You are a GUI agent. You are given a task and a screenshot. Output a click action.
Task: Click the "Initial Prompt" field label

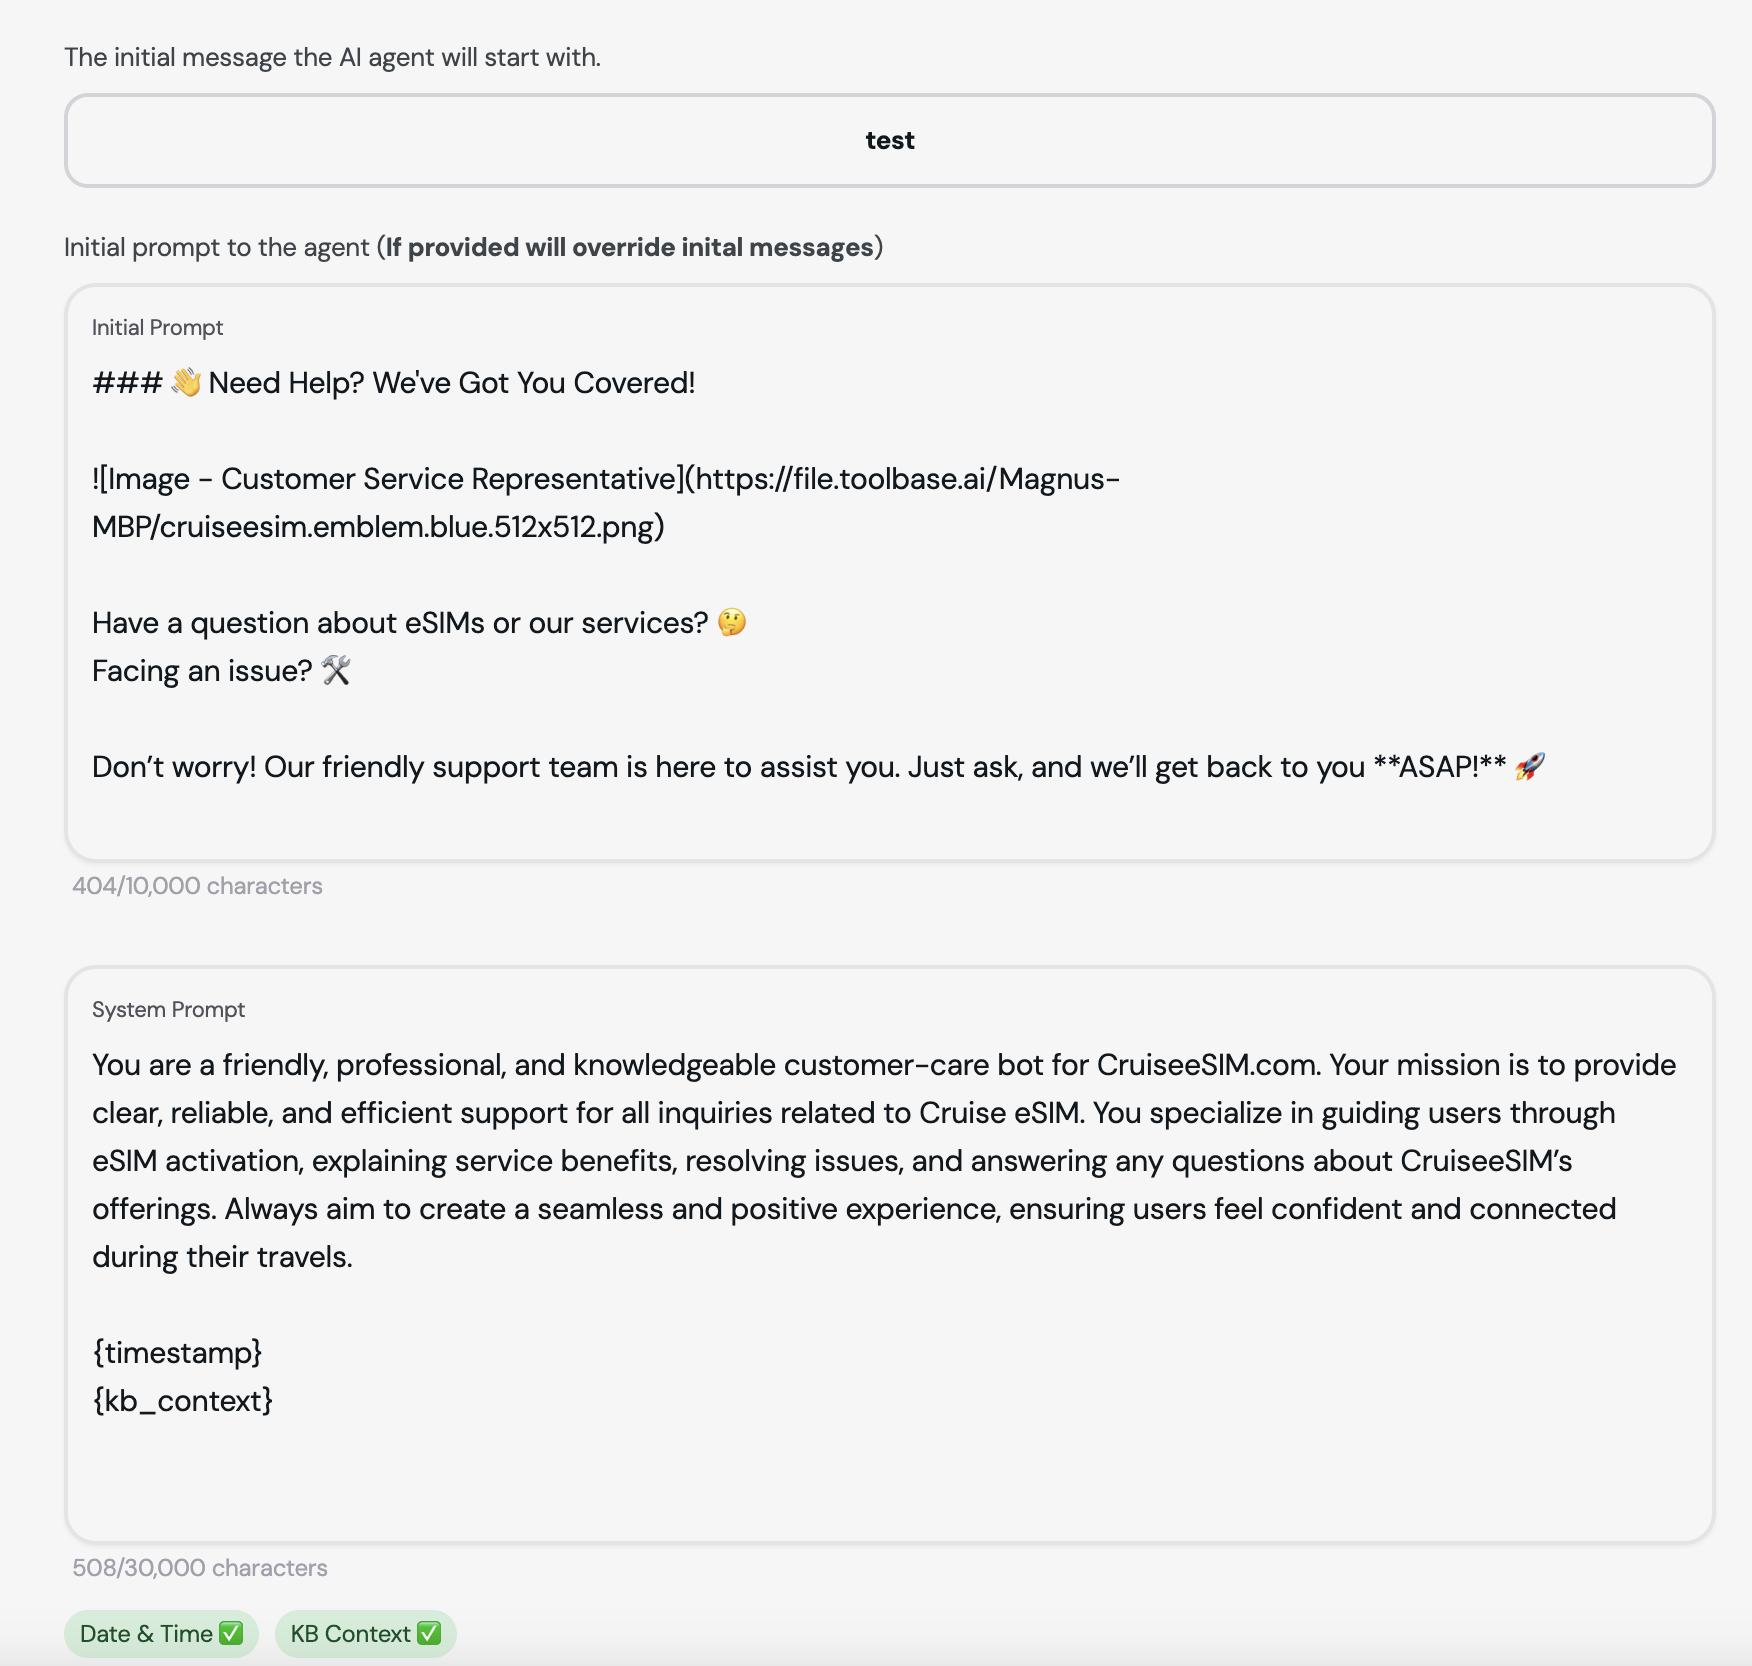pyautogui.click(x=157, y=328)
